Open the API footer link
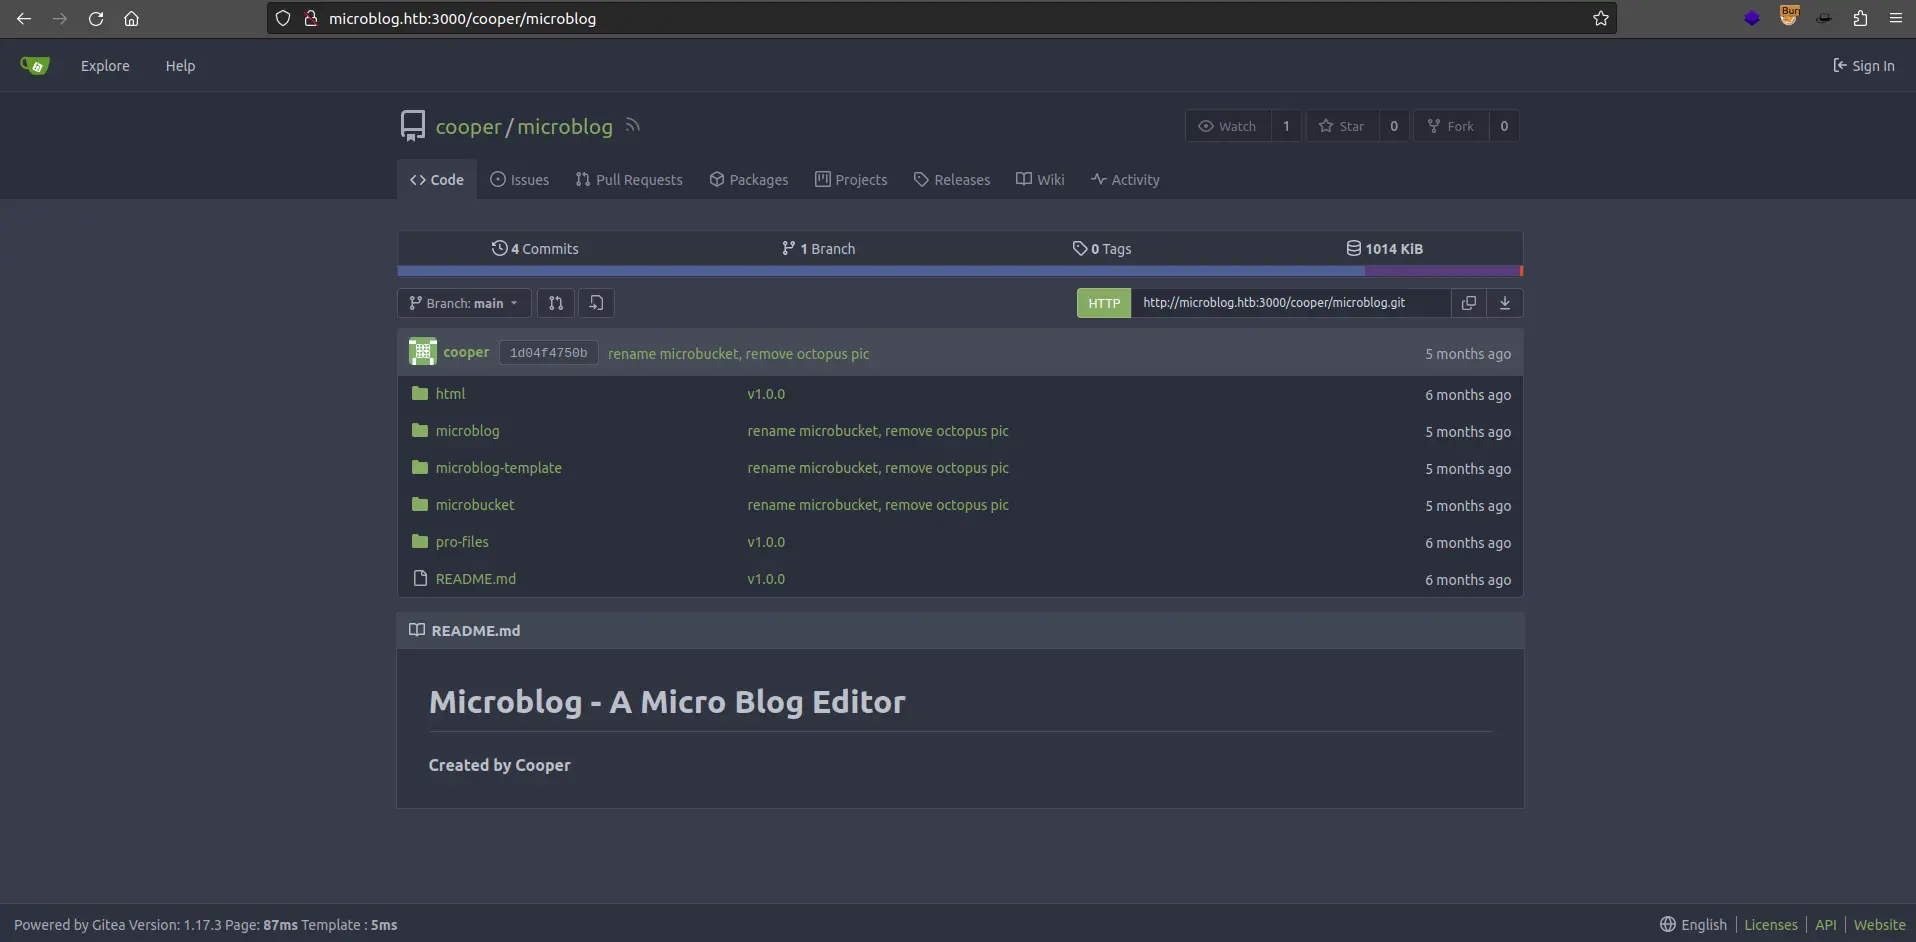The width and height of the screenshot is (1916, 942). [x=1826, y=925]
